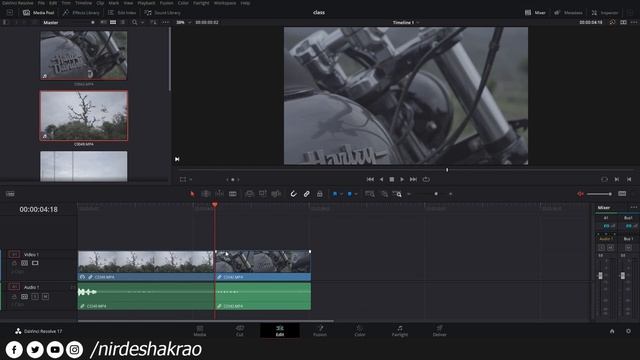Lock the Video 1 track
The image size is (640, 360).
pos(14,263)
